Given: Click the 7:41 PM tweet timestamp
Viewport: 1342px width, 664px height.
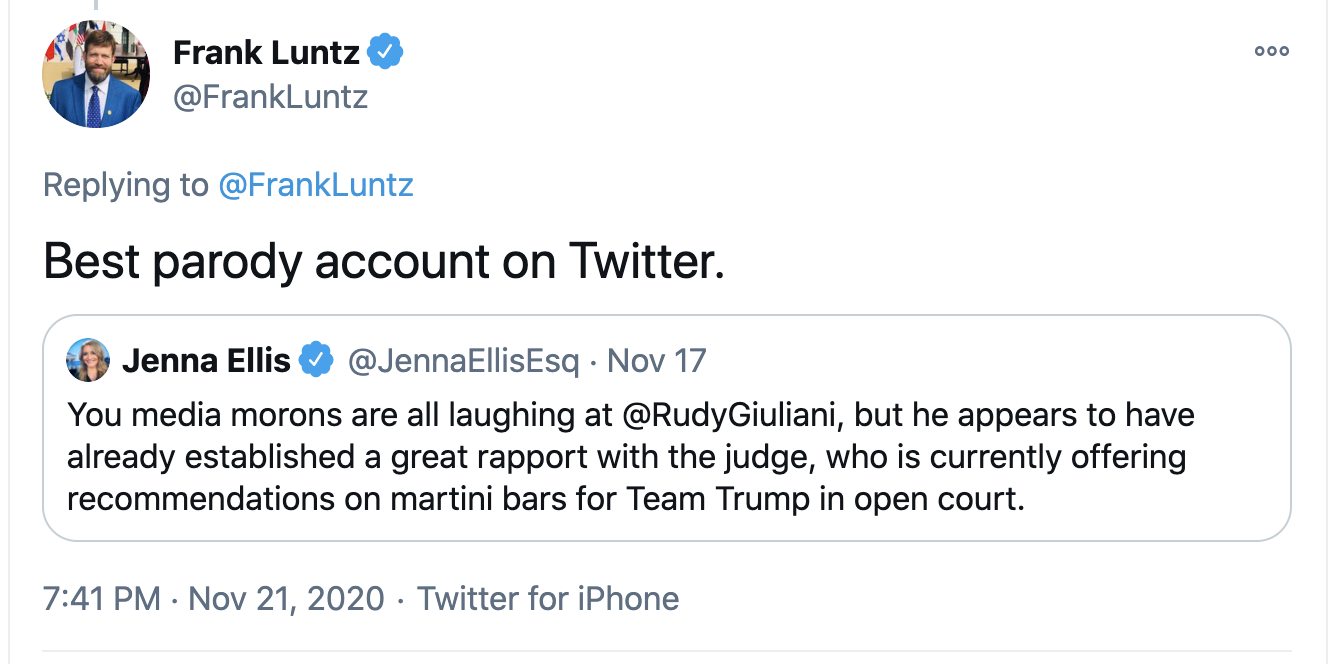Looking at the screenshot, I should [x=101, y=599].
